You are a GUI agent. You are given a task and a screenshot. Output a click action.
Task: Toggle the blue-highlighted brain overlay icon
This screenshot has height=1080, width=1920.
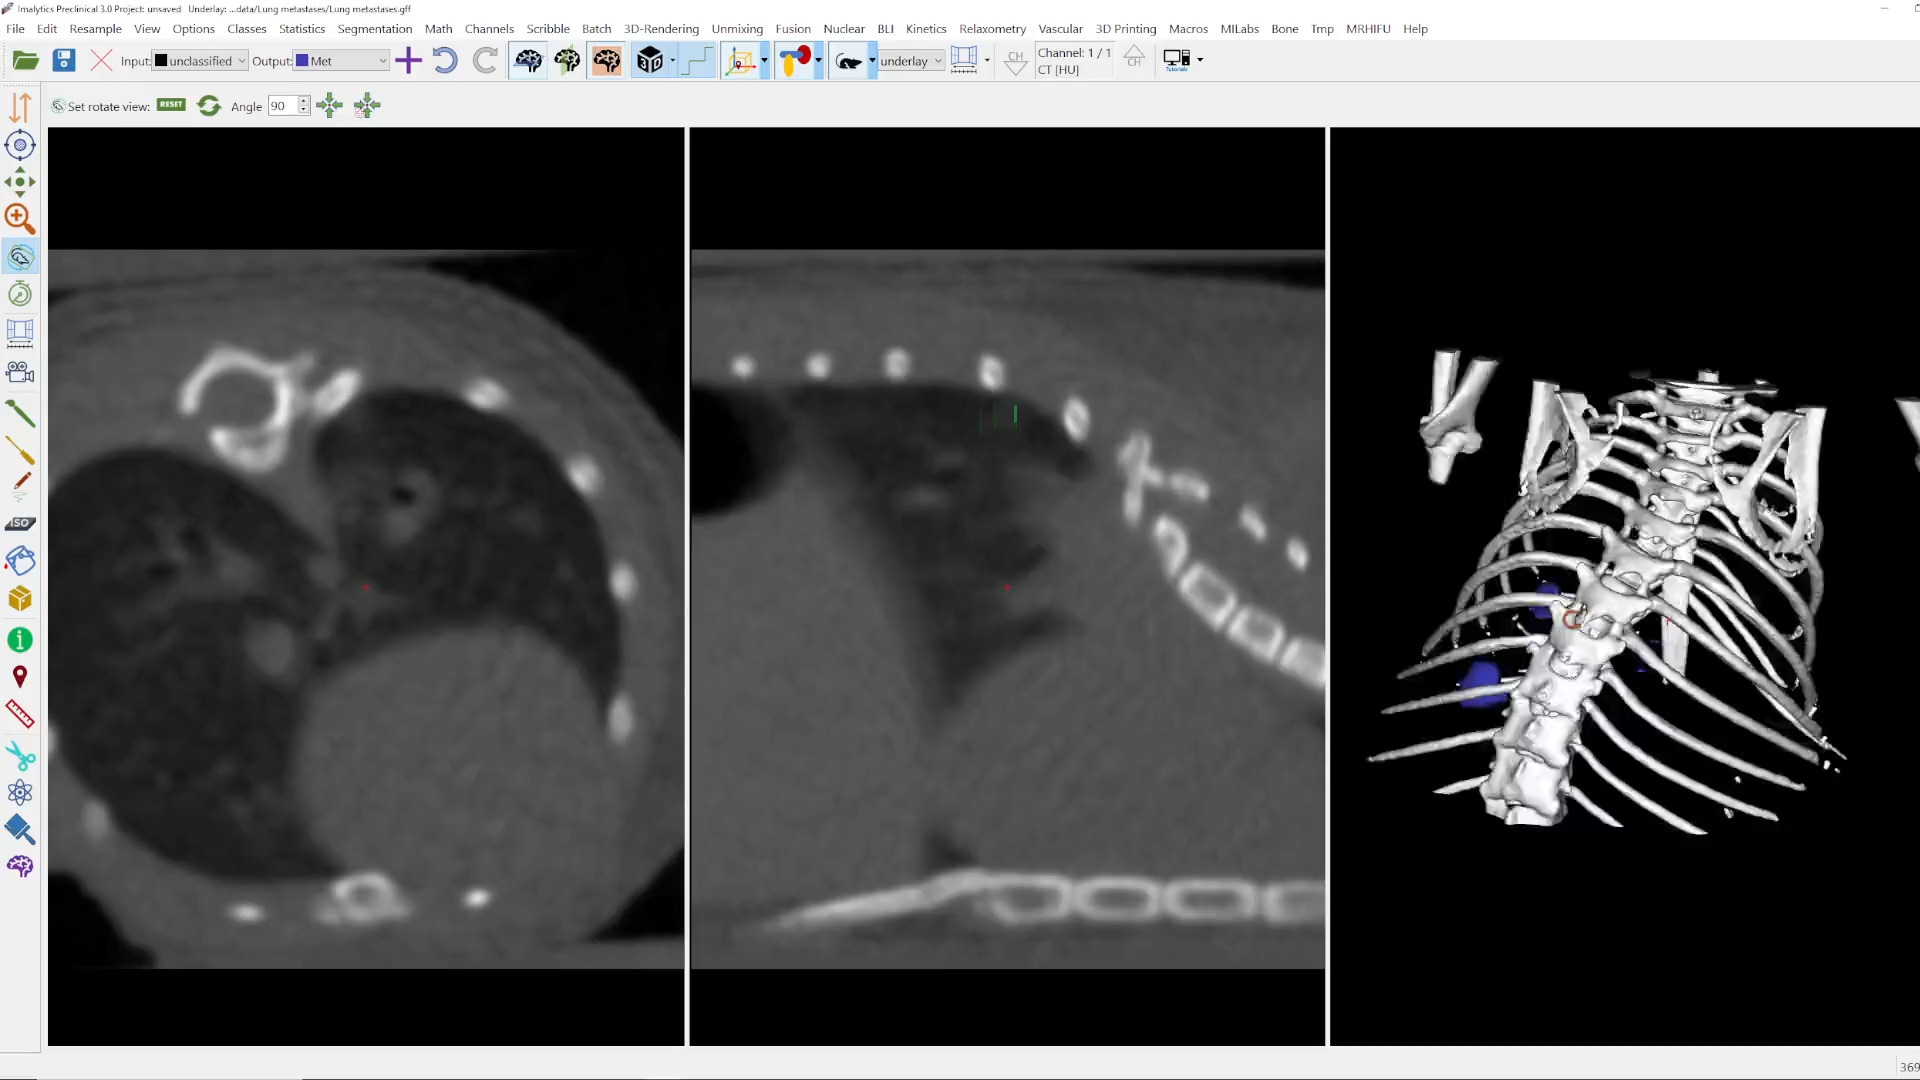[x=528, y=61]
